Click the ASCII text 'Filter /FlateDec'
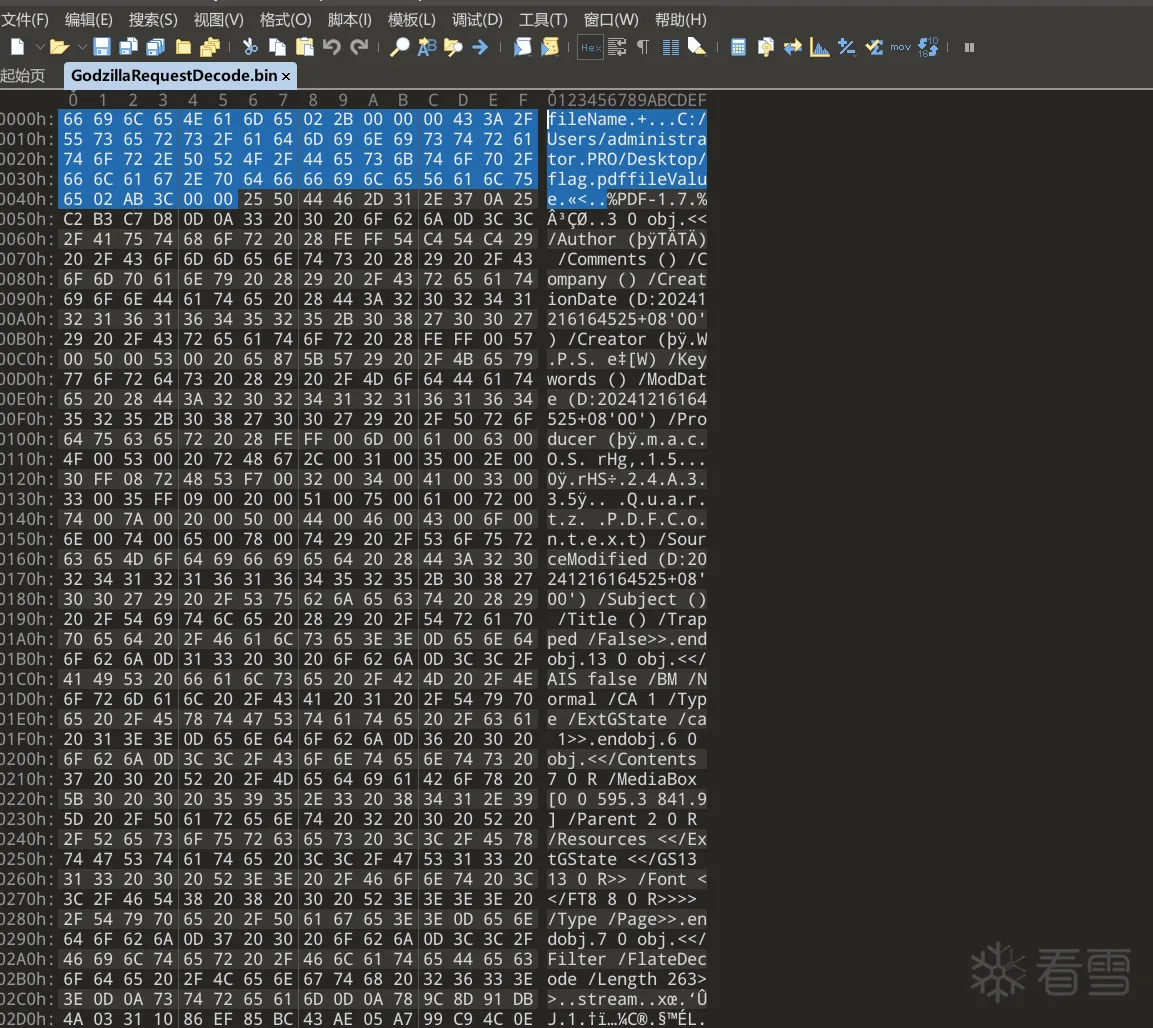Viewport: 1153px width, 1028px height. [627, 959]
